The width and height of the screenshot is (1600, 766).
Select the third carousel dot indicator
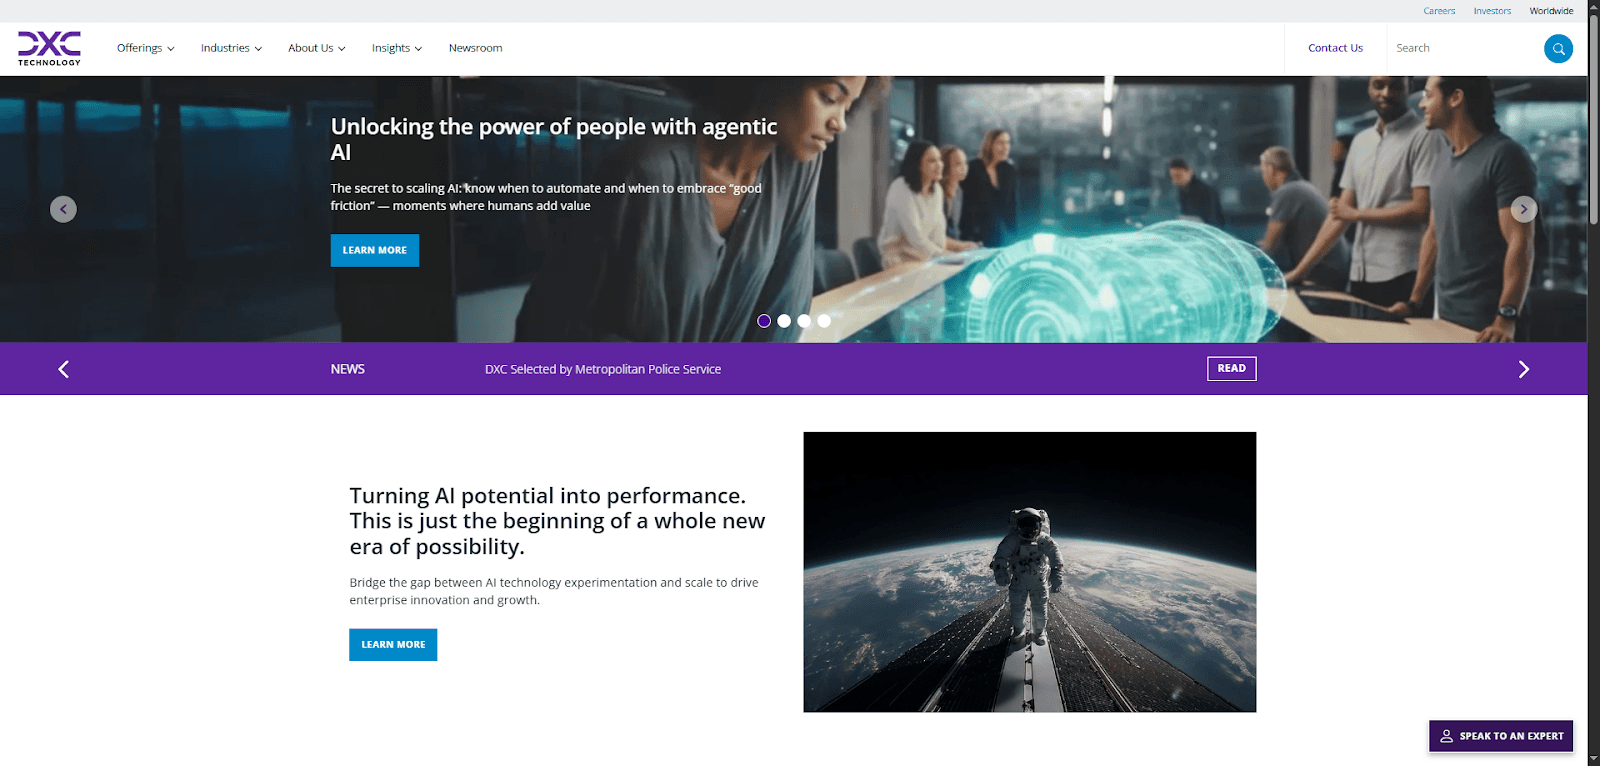(804, 321)
